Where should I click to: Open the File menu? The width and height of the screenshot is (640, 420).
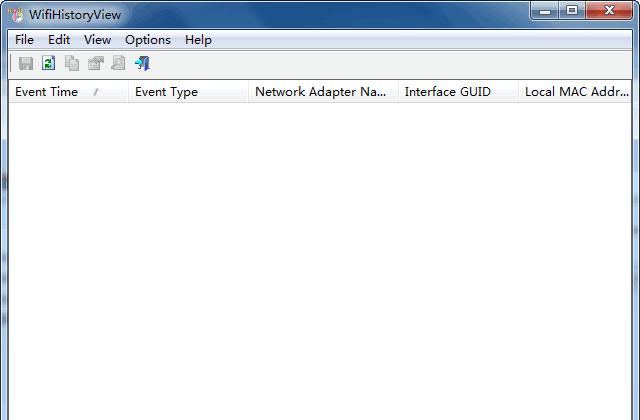coord(24,40)
